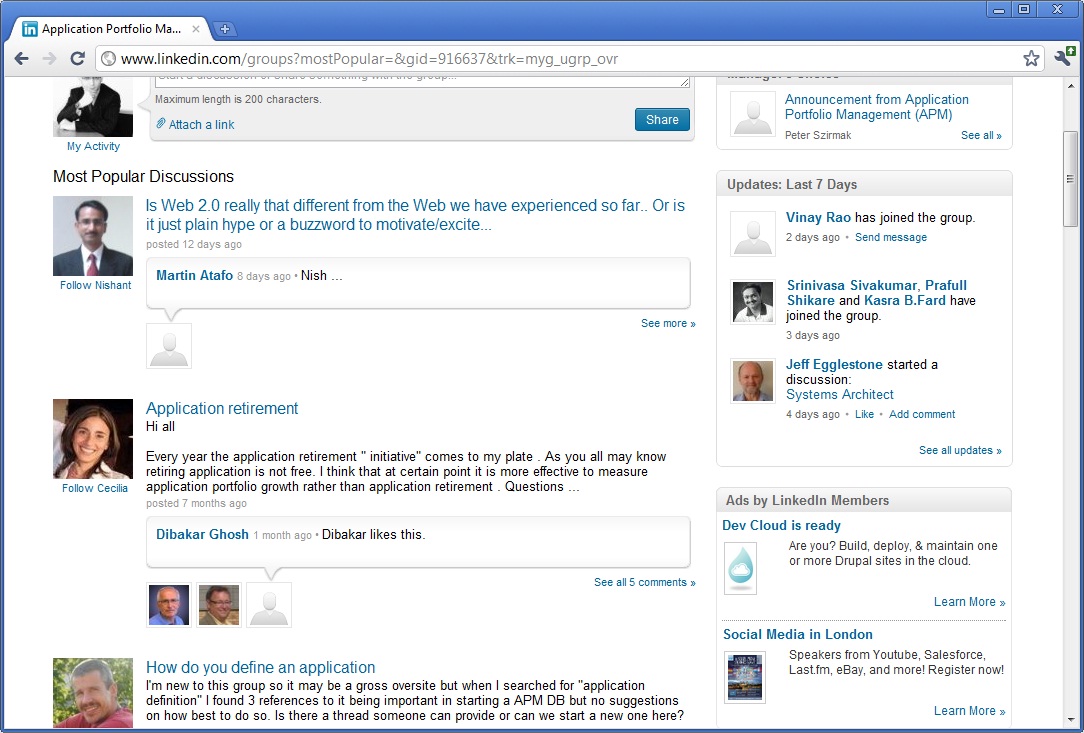
Task: Open the Application retirement discussion
Action: pyautogui.click(x=222, y=408)
